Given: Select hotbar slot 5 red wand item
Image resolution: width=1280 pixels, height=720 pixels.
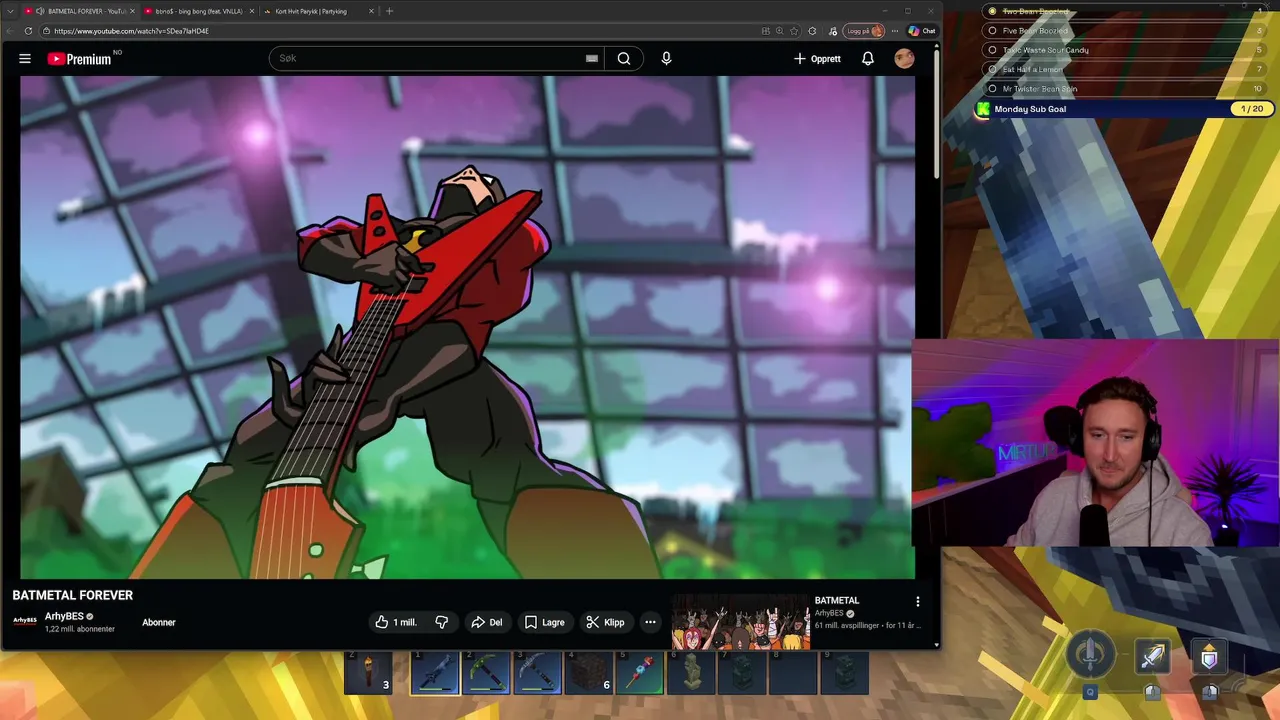Looking at the screenshot, I should tap(640, 672).
